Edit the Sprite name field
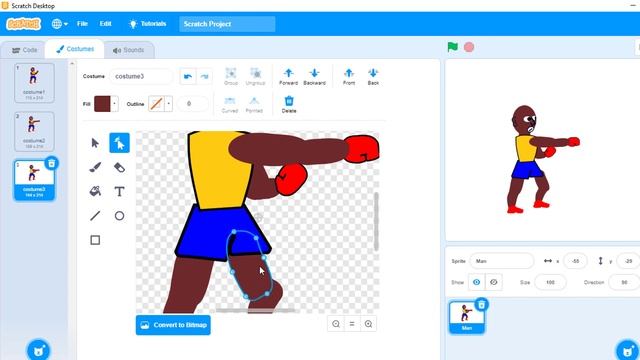The width and height of the screenshot is (640, 360). 502,261
